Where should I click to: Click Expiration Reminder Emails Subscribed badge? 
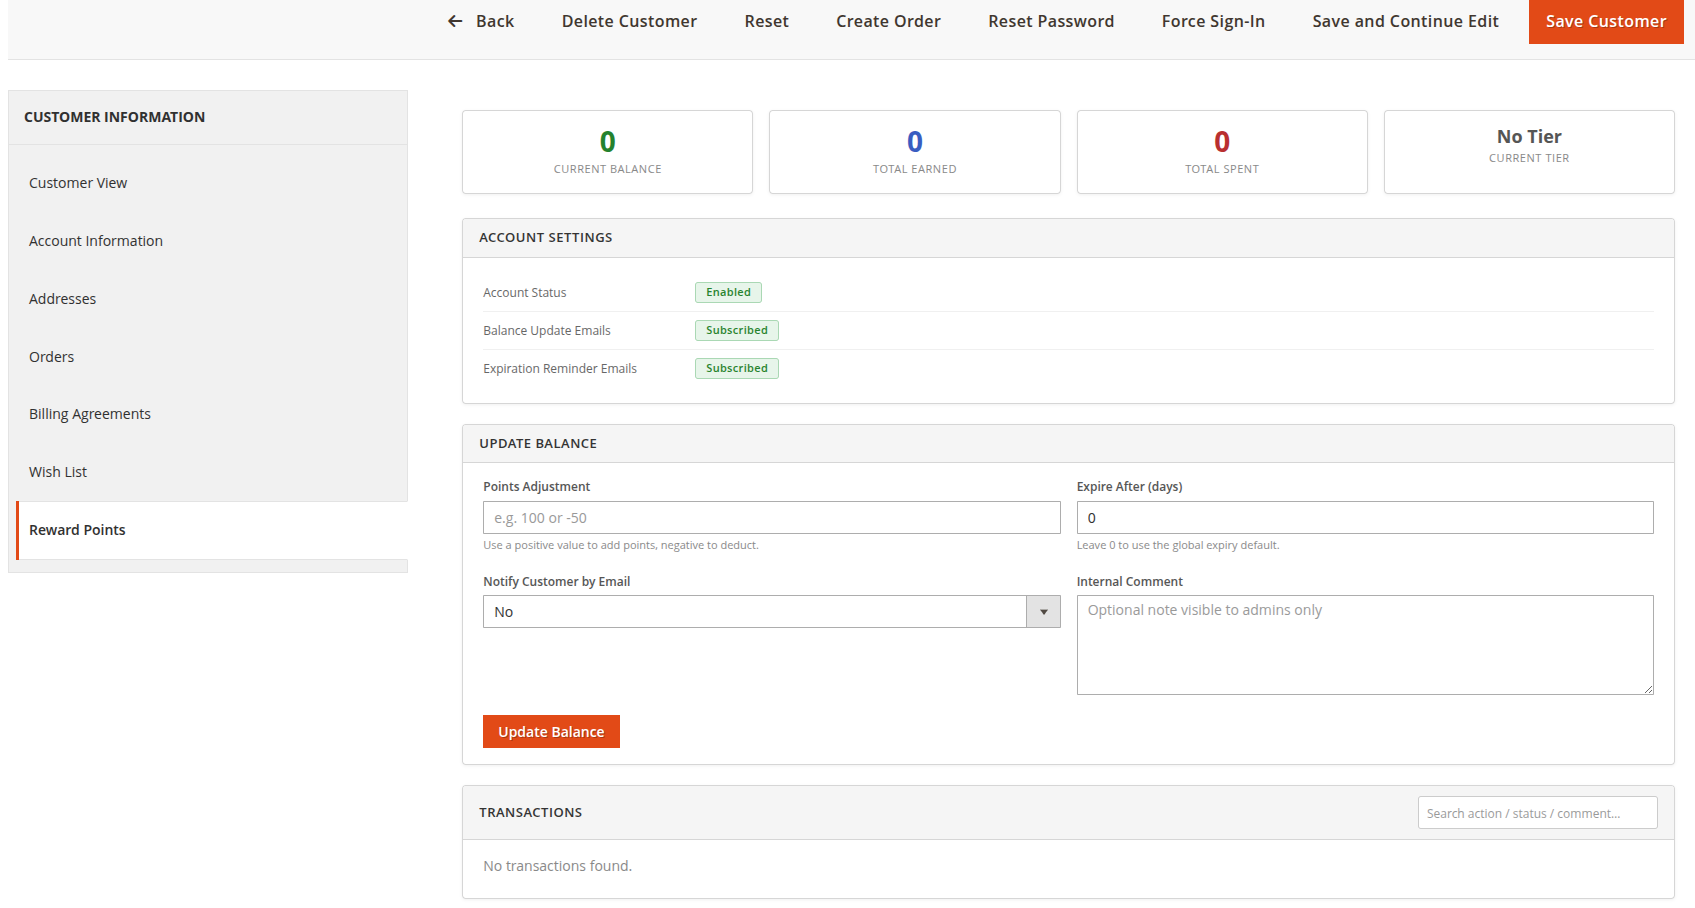pos(737,368)
